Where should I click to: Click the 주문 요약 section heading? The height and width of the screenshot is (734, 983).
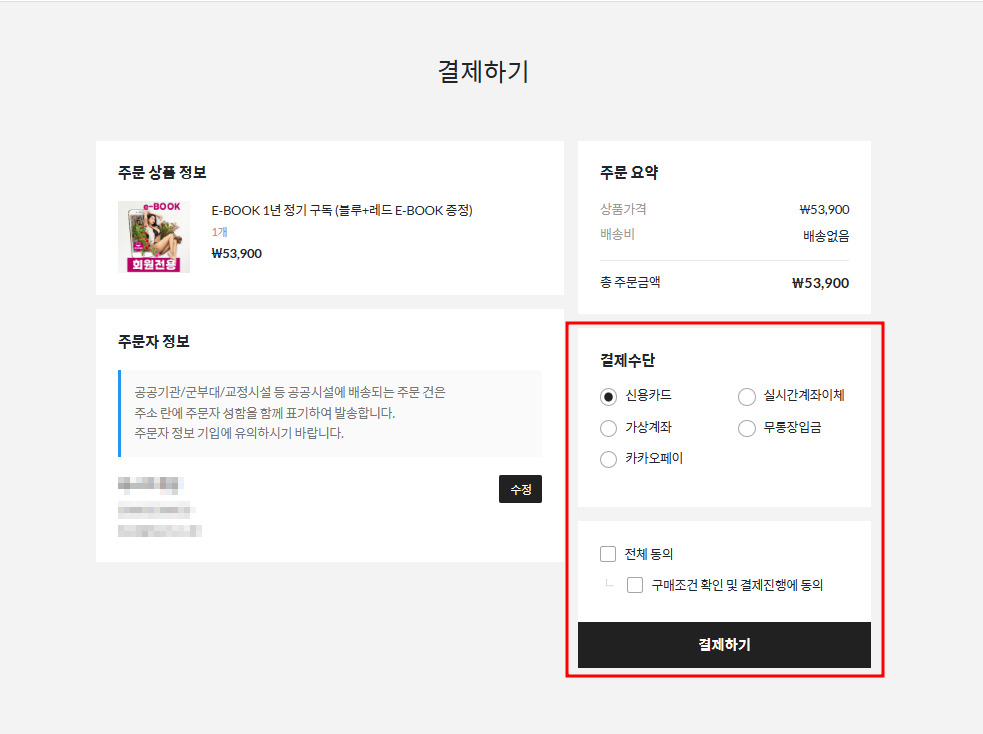coord(629,172)
